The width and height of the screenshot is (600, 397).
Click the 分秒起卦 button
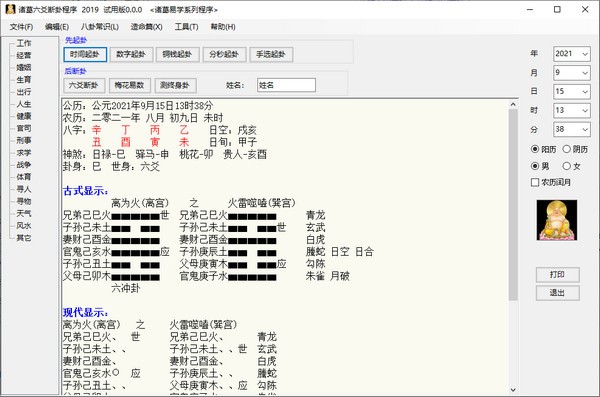point(224,54)
